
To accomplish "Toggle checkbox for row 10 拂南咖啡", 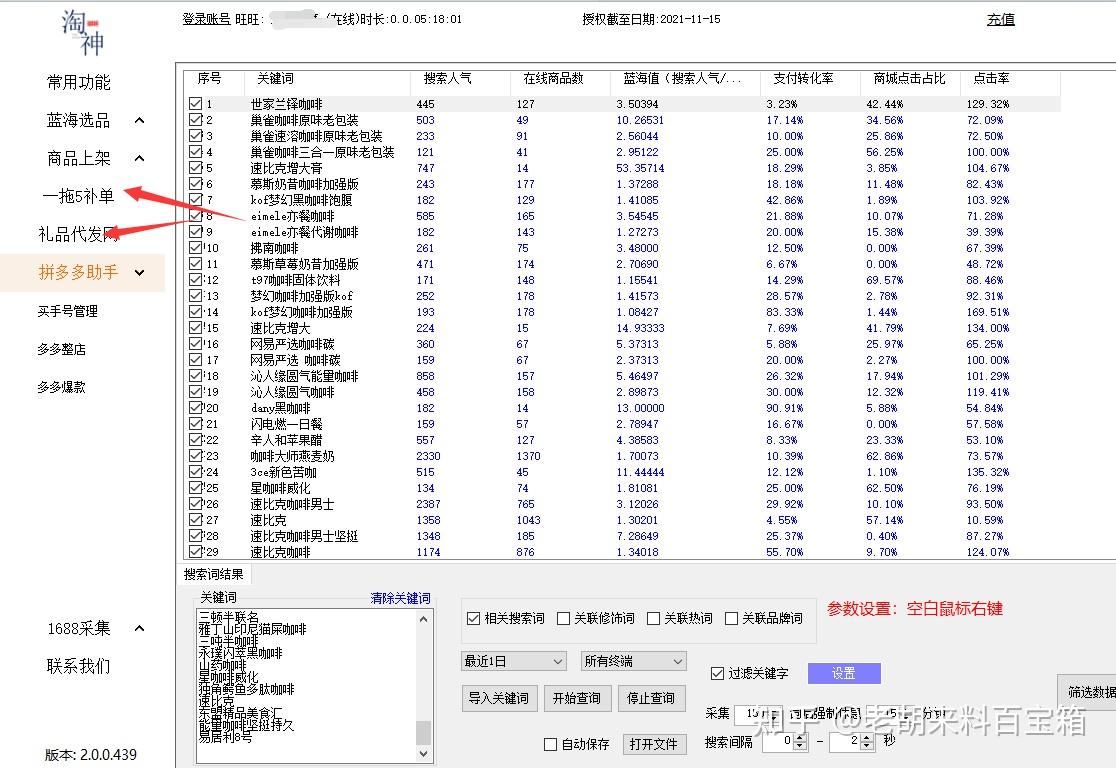I will coord(196,248).
